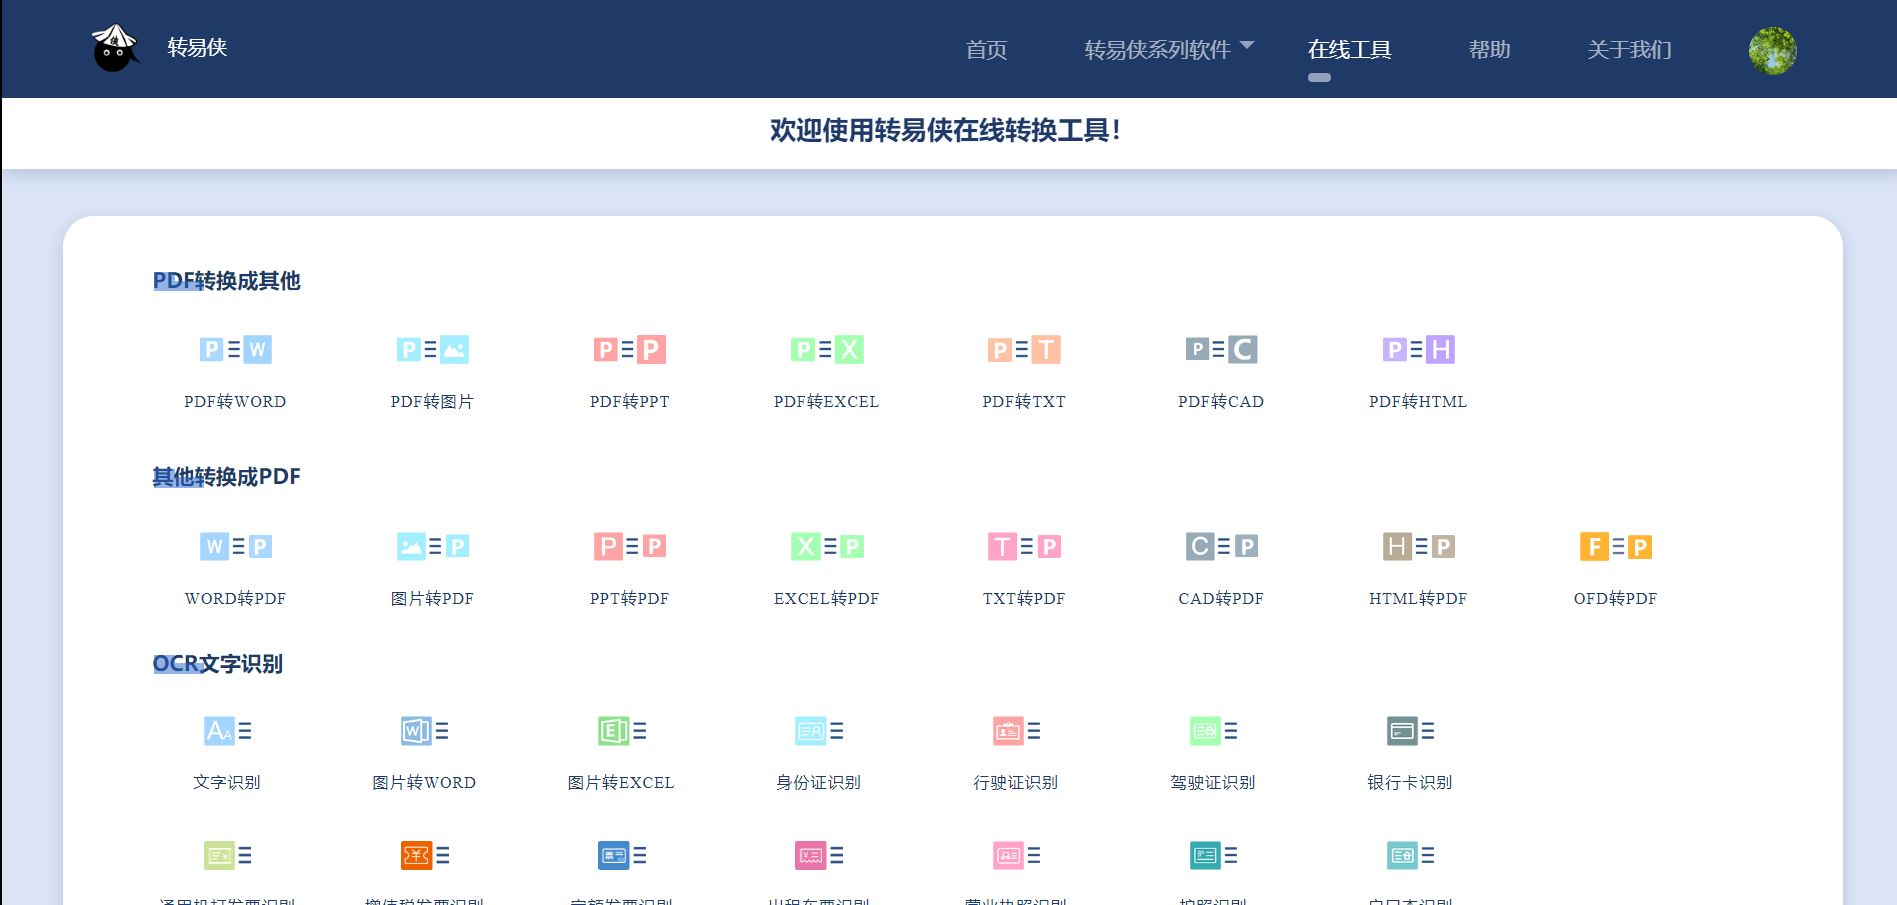
Task: Launch the 行驶证识别 OCR icon
Action: coord(1016,731)
